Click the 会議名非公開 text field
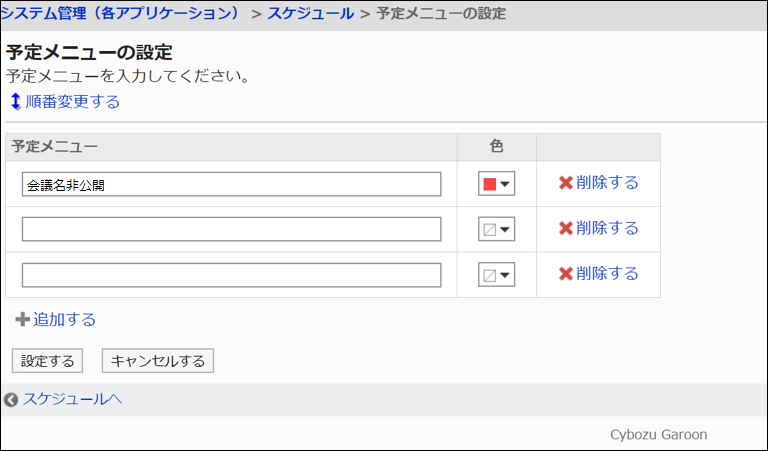Viewport: 768px width, 451px height. point(231,184)
